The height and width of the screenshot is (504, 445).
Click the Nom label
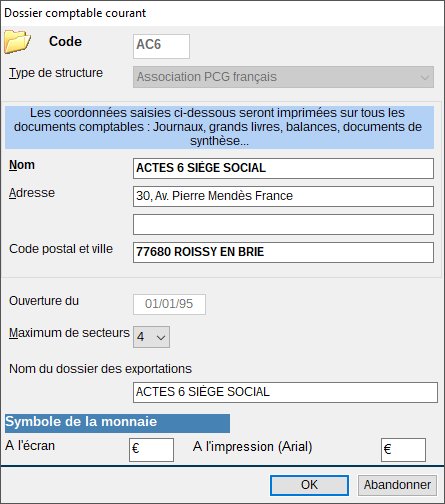[22, 165]
